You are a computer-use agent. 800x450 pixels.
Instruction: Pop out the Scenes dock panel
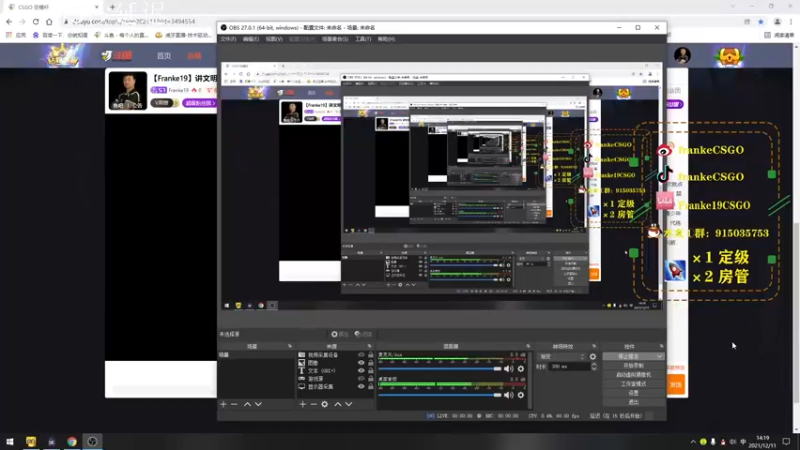[290, 346]
